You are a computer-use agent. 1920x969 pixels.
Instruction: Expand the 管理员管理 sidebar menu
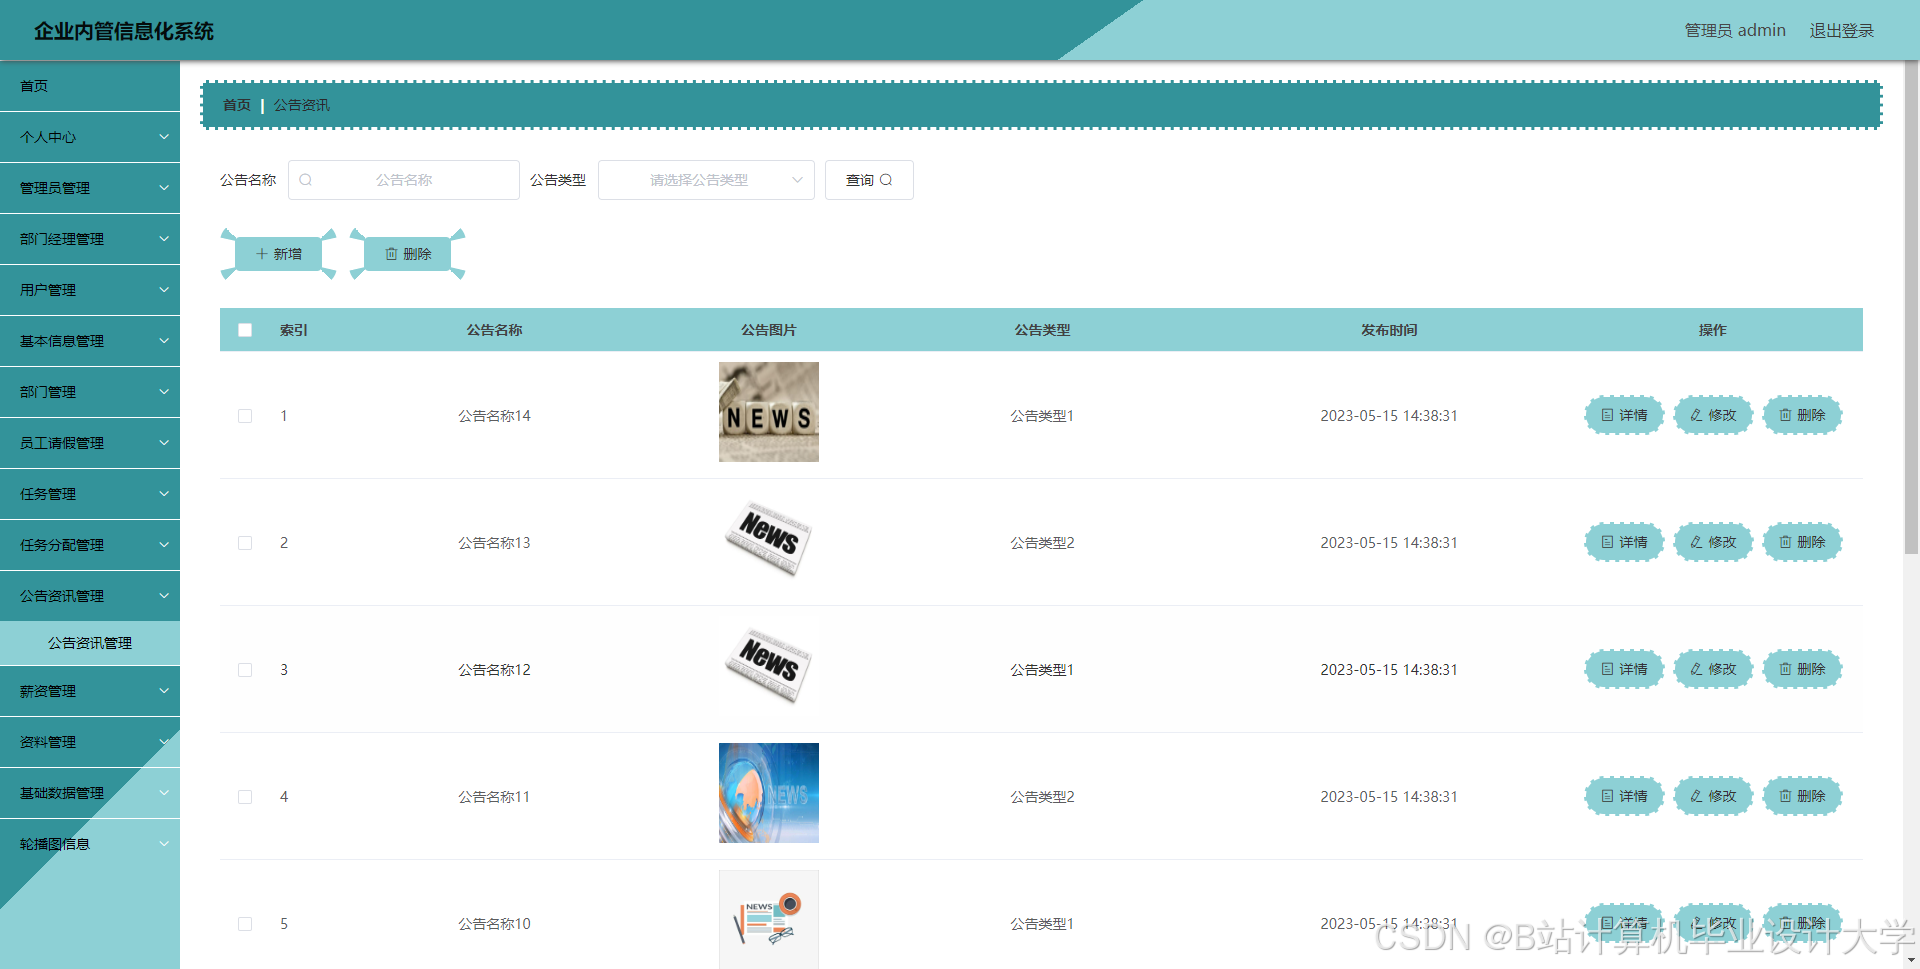[90, 188]
